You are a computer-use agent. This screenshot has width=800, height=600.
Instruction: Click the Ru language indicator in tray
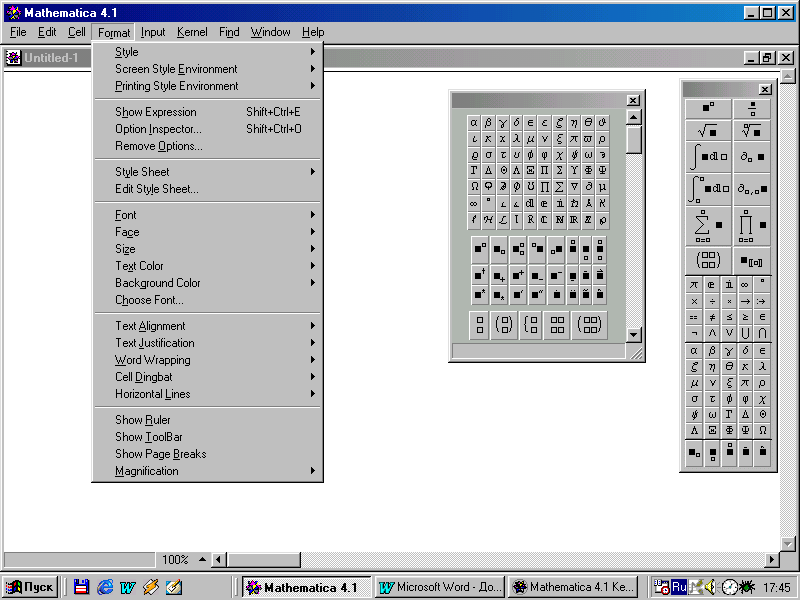(679, 587)
